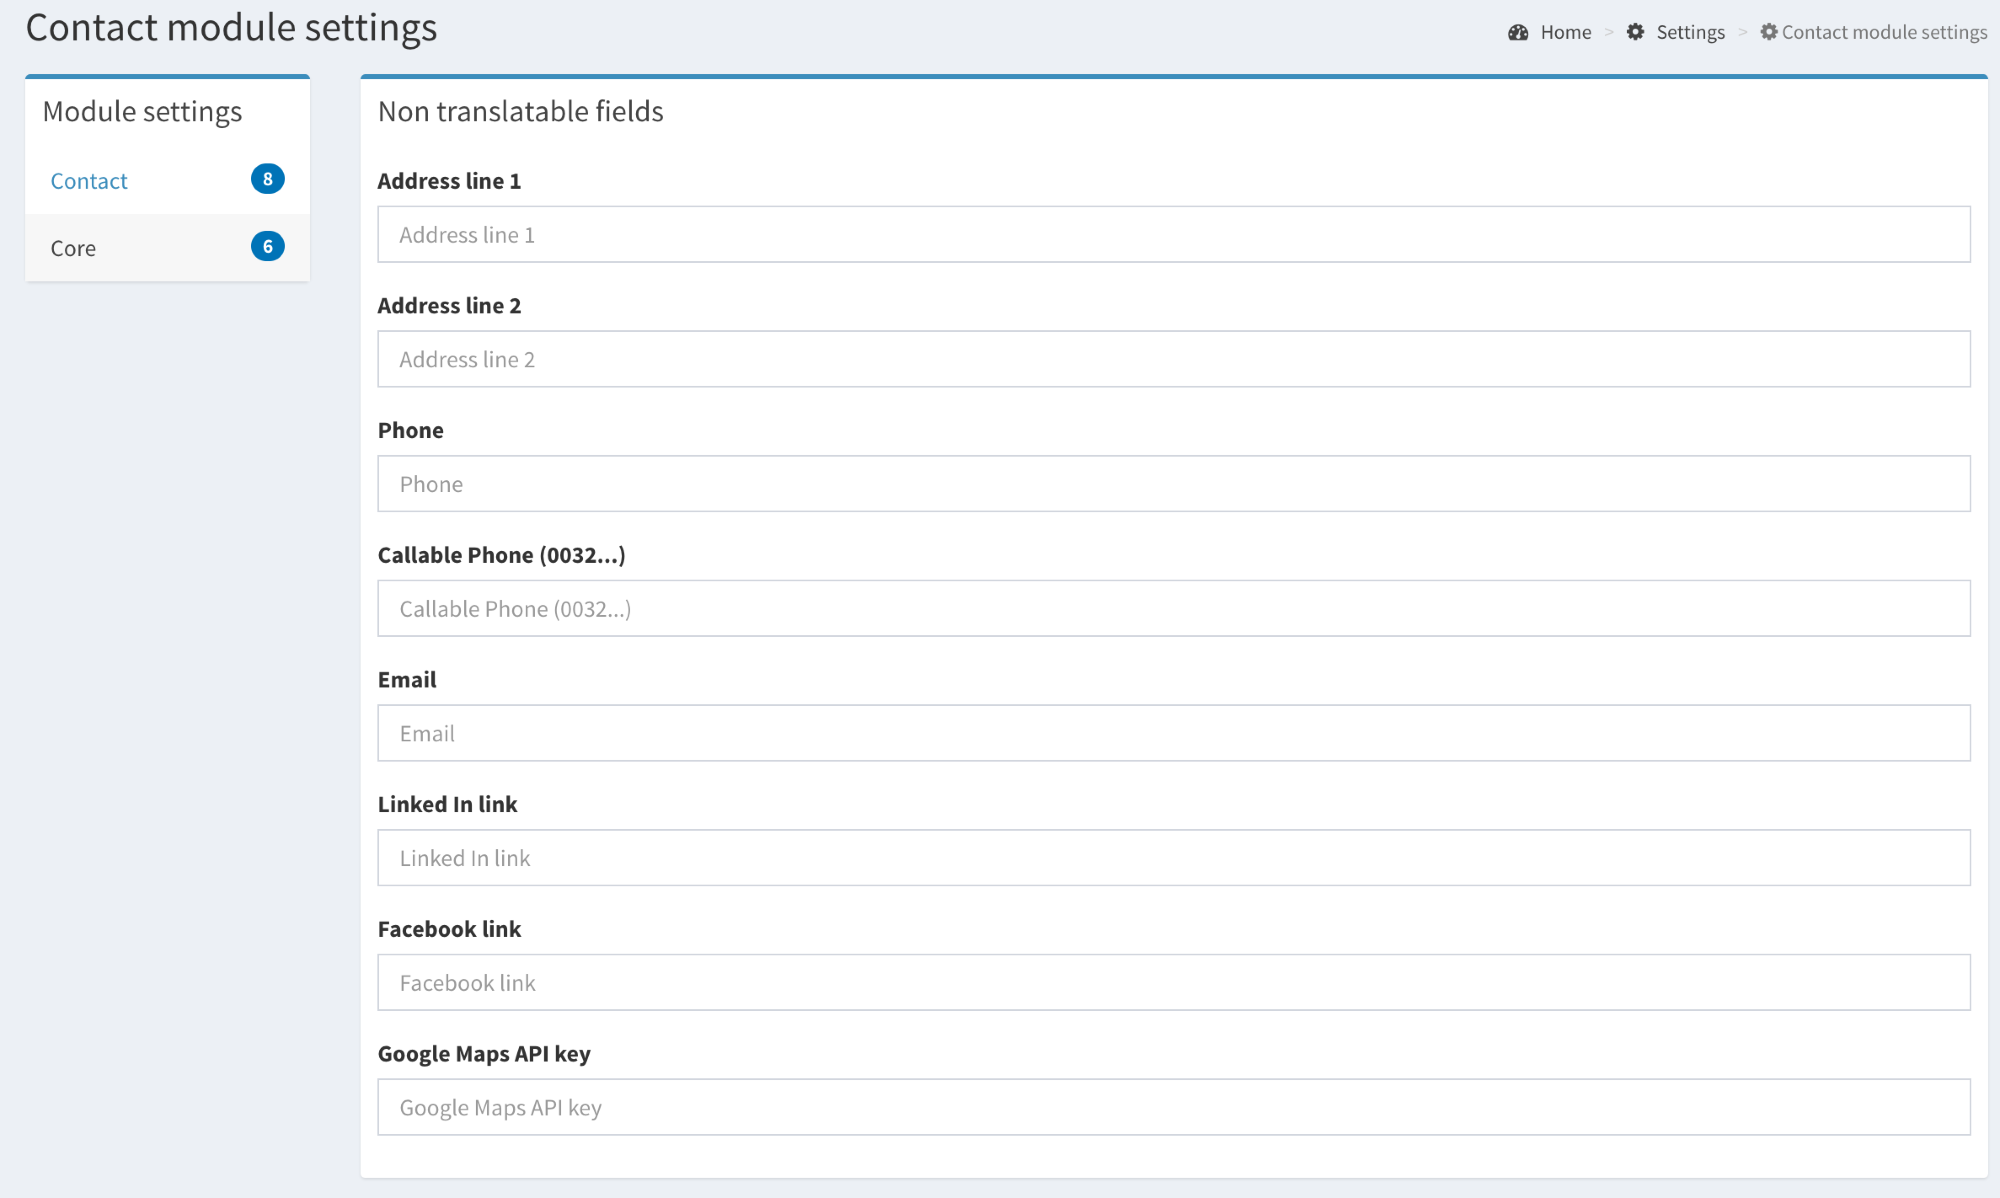Viewport: 2000px width, 1198px height.
Task: Focus the Address line 1 input
Action: click(x=1173, y=235)
